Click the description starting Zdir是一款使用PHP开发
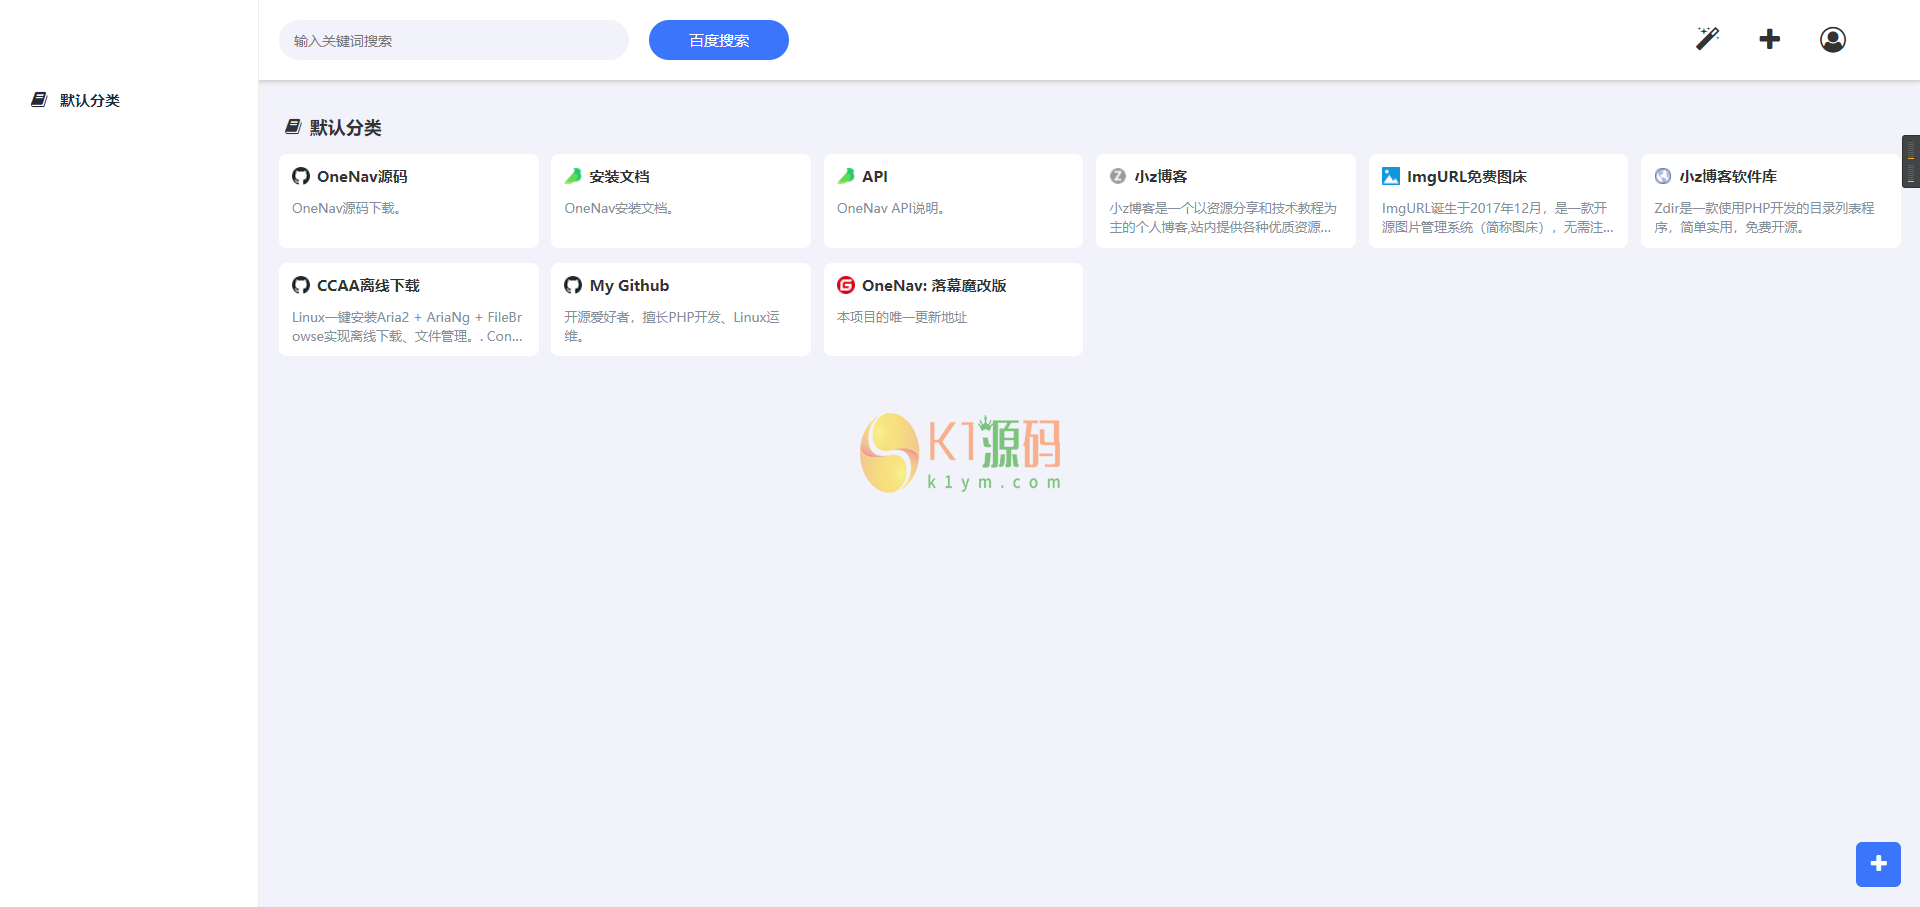 [x=1764, y=218]
